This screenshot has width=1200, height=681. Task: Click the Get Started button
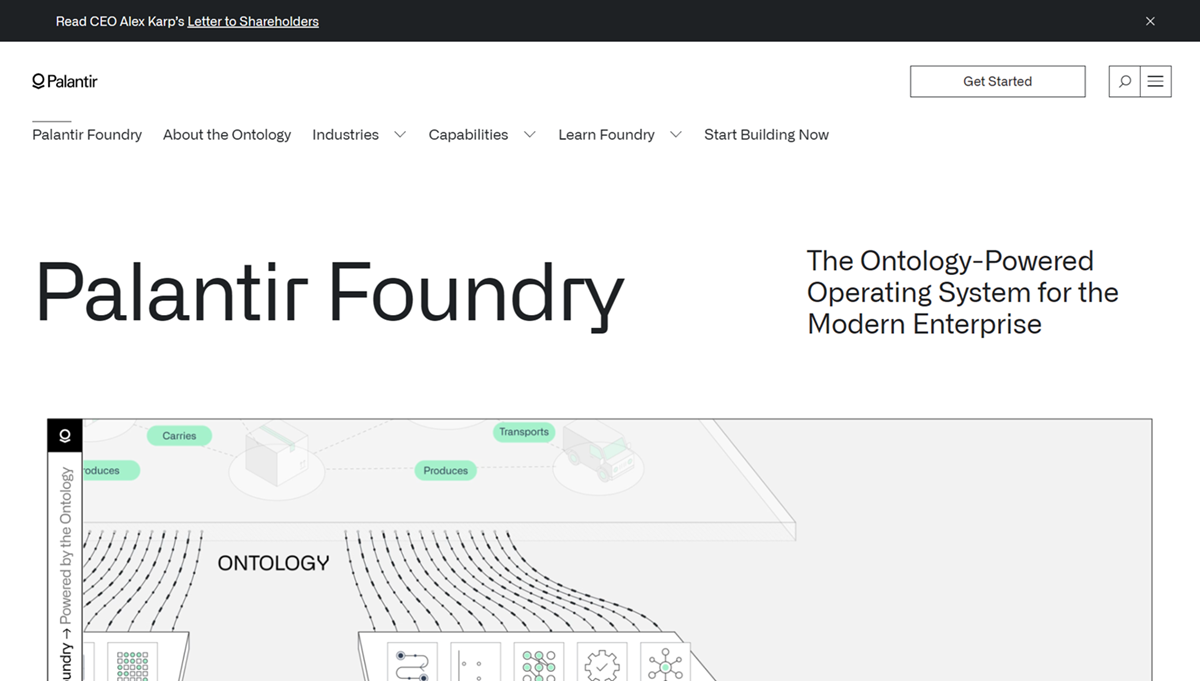[x=997, y=81]
